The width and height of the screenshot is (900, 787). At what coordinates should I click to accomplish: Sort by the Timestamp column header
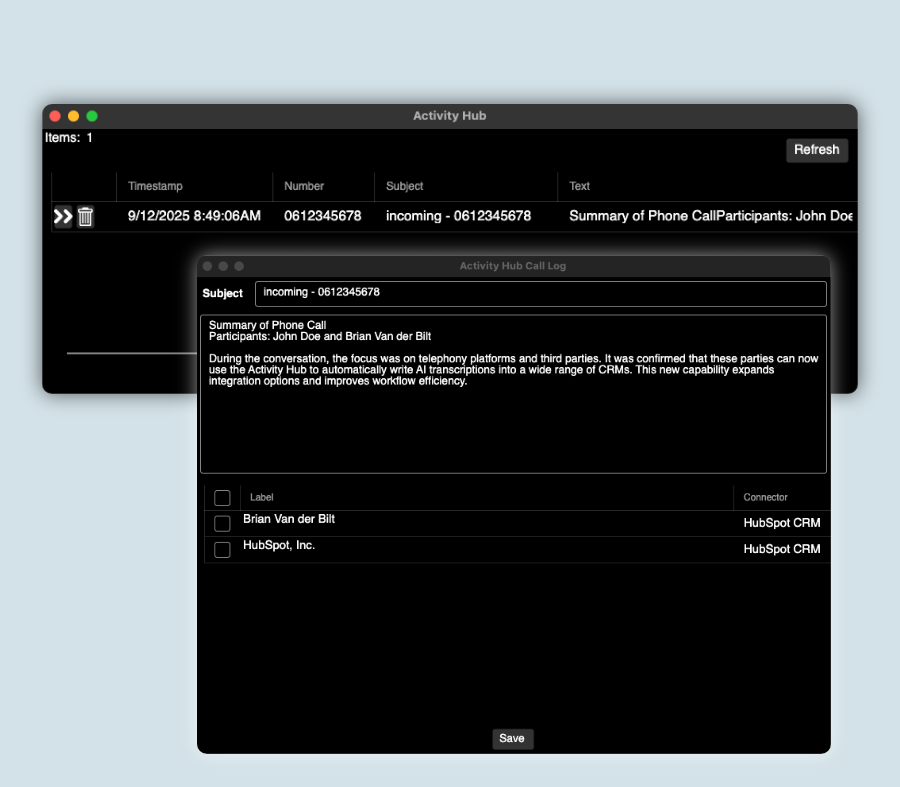[155, 186]
